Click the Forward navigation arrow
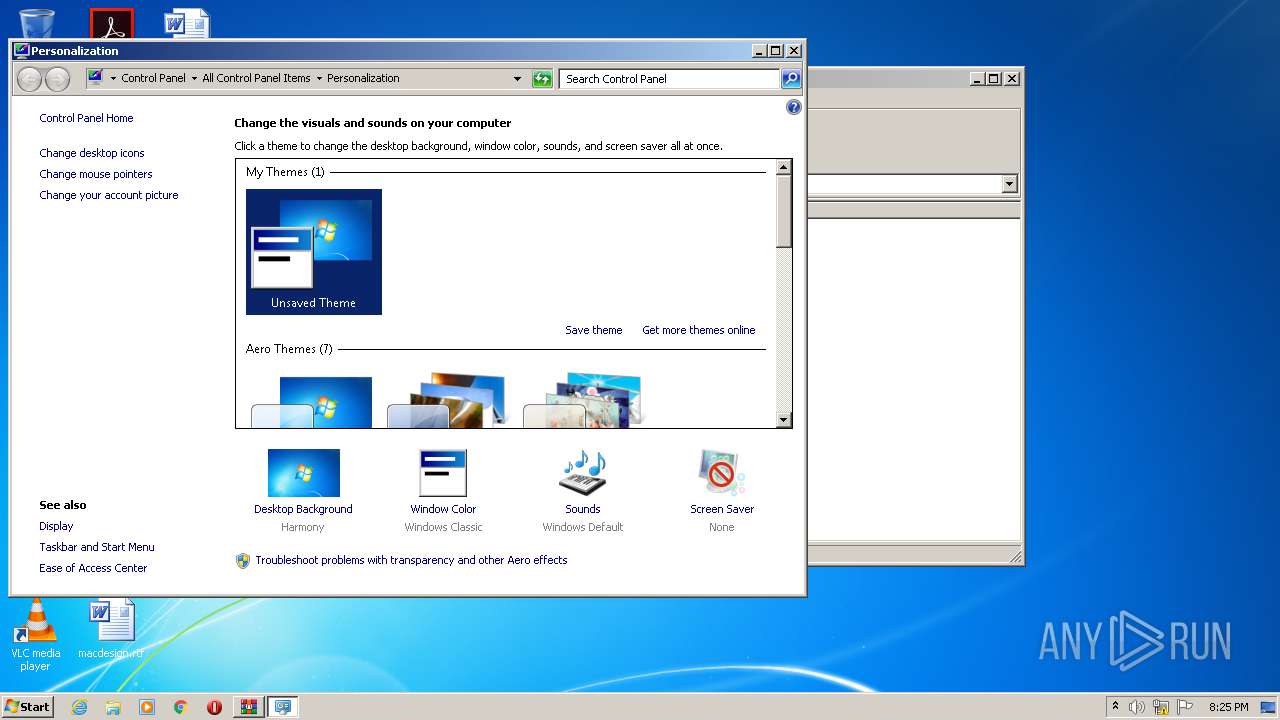This screenshot has width=1280, height=720. (58, 78)
